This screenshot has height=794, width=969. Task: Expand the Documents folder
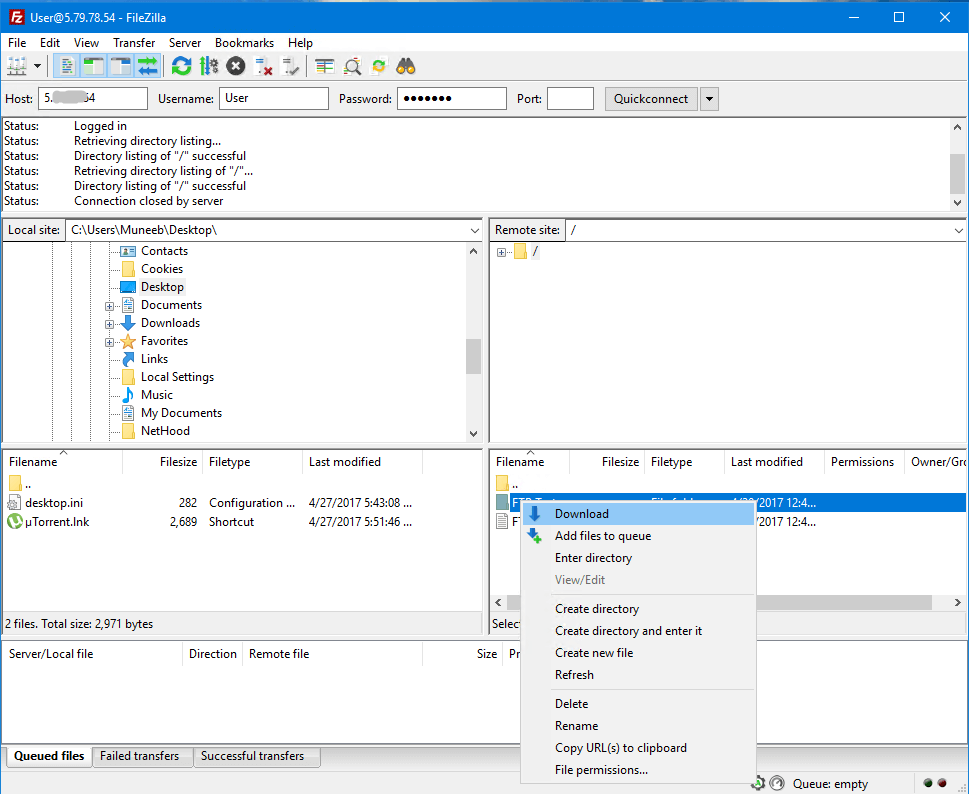pyautogui.click(x=110, y=304)
